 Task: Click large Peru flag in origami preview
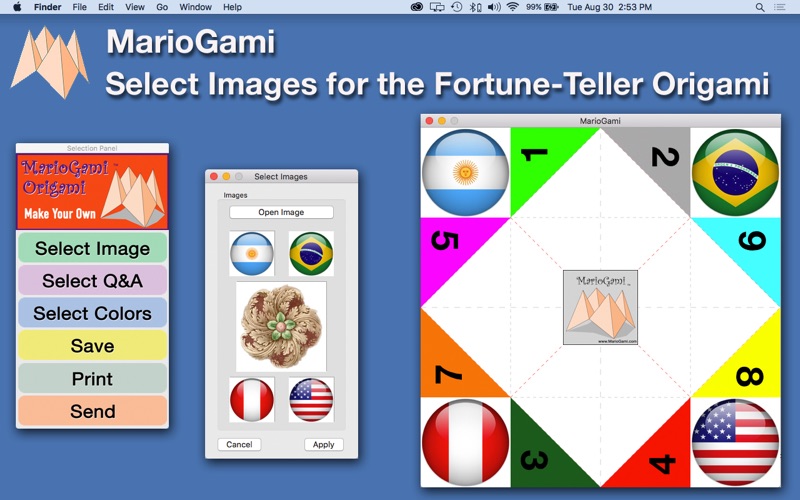tap(465, 442)
